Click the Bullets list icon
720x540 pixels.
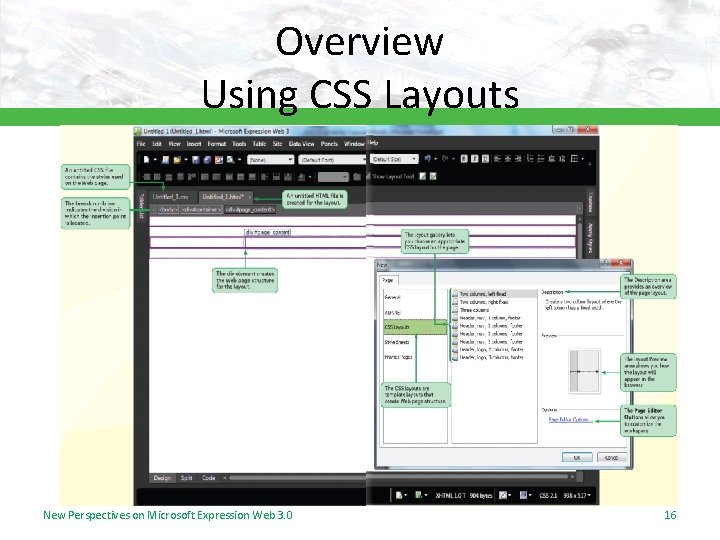(540, 158)
